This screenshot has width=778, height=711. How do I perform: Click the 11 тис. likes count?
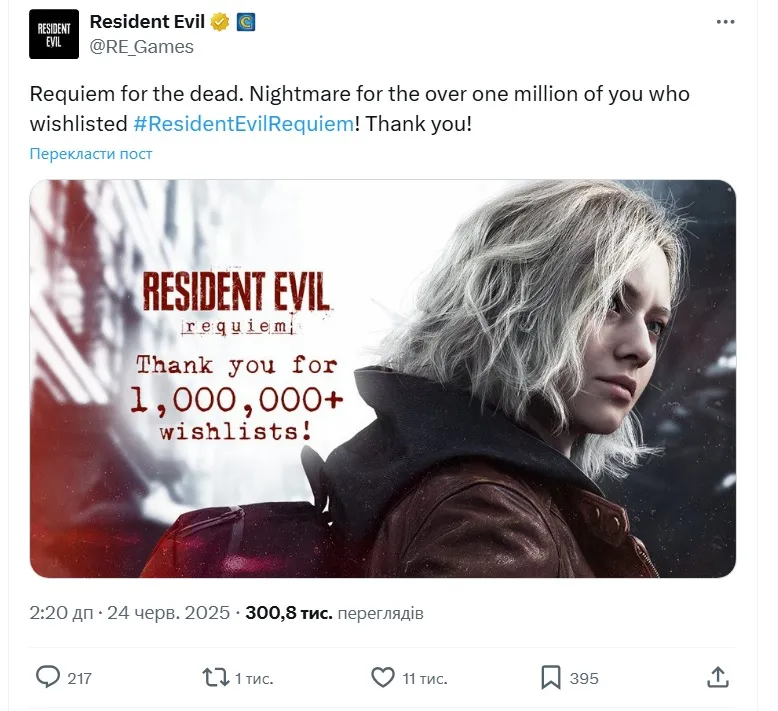click(x=425, y=678)
